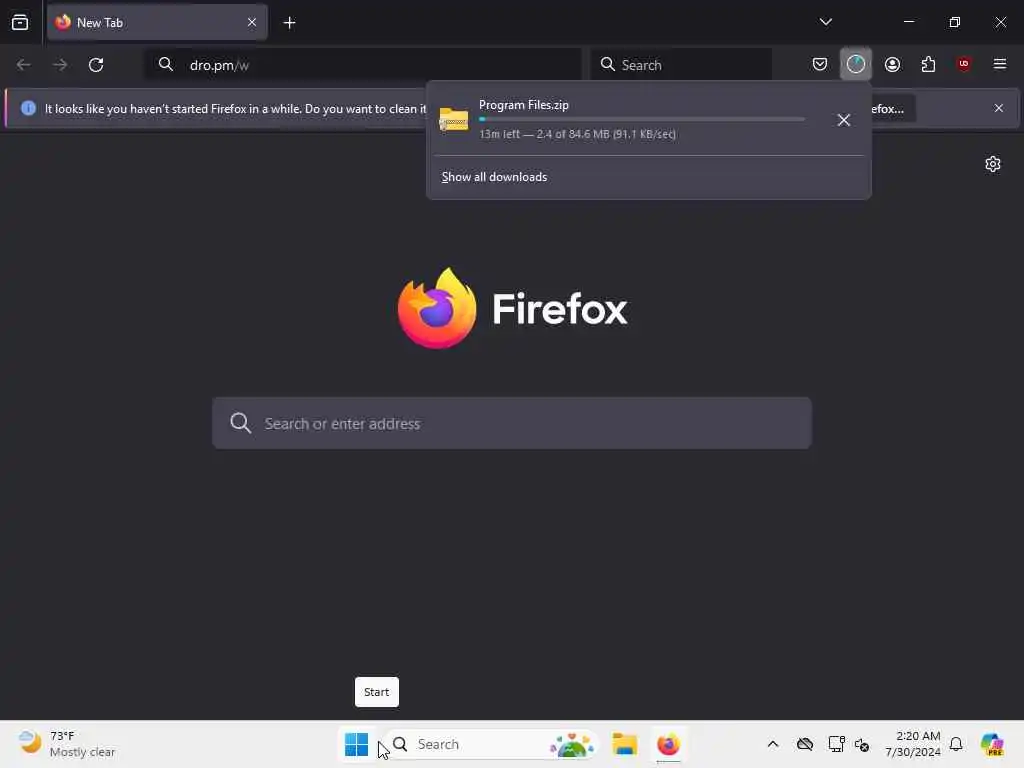The height and width of the screenshot is (768, 1024).
Task: Open the personalize New Tab gear
Action: (993, 164)
